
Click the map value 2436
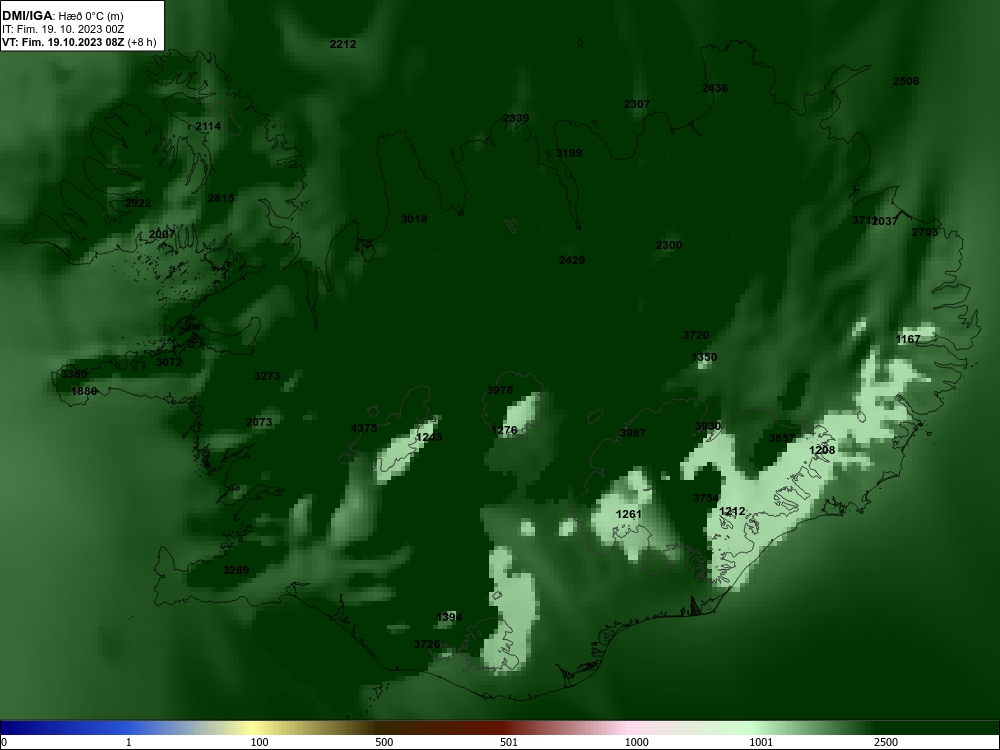[x=715, y=88]
